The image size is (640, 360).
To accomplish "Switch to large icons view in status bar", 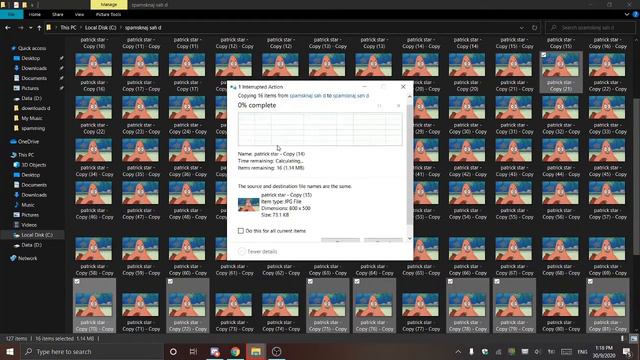I will pos(633,338).
